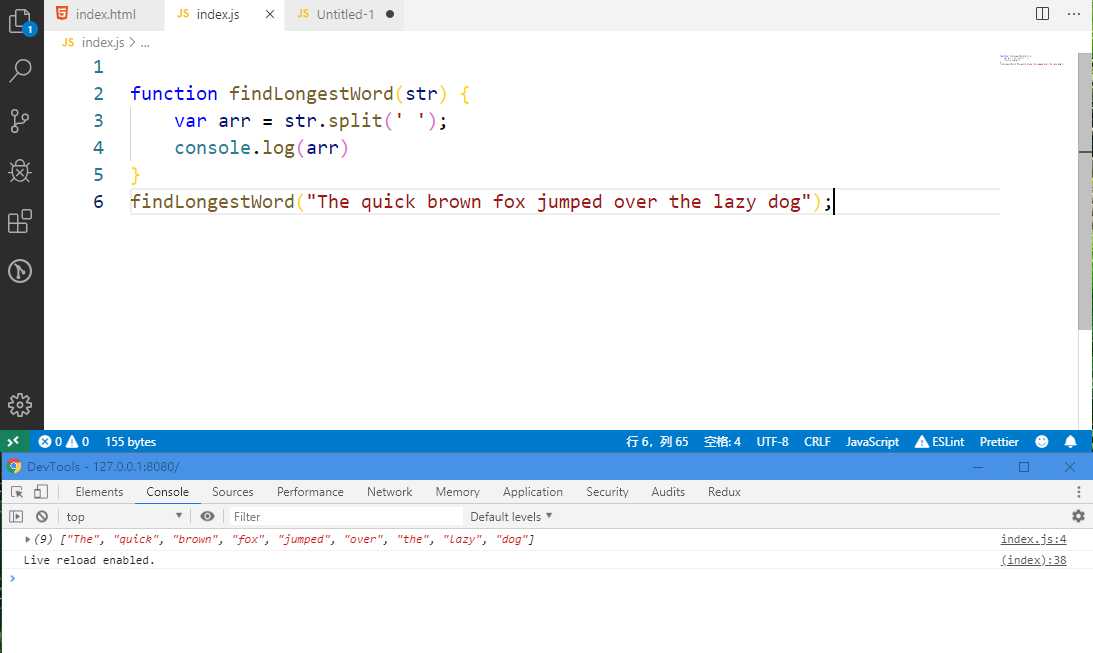Open the Redux panel tab
This screenshot has height=653, width=1093.
[724, 492]
